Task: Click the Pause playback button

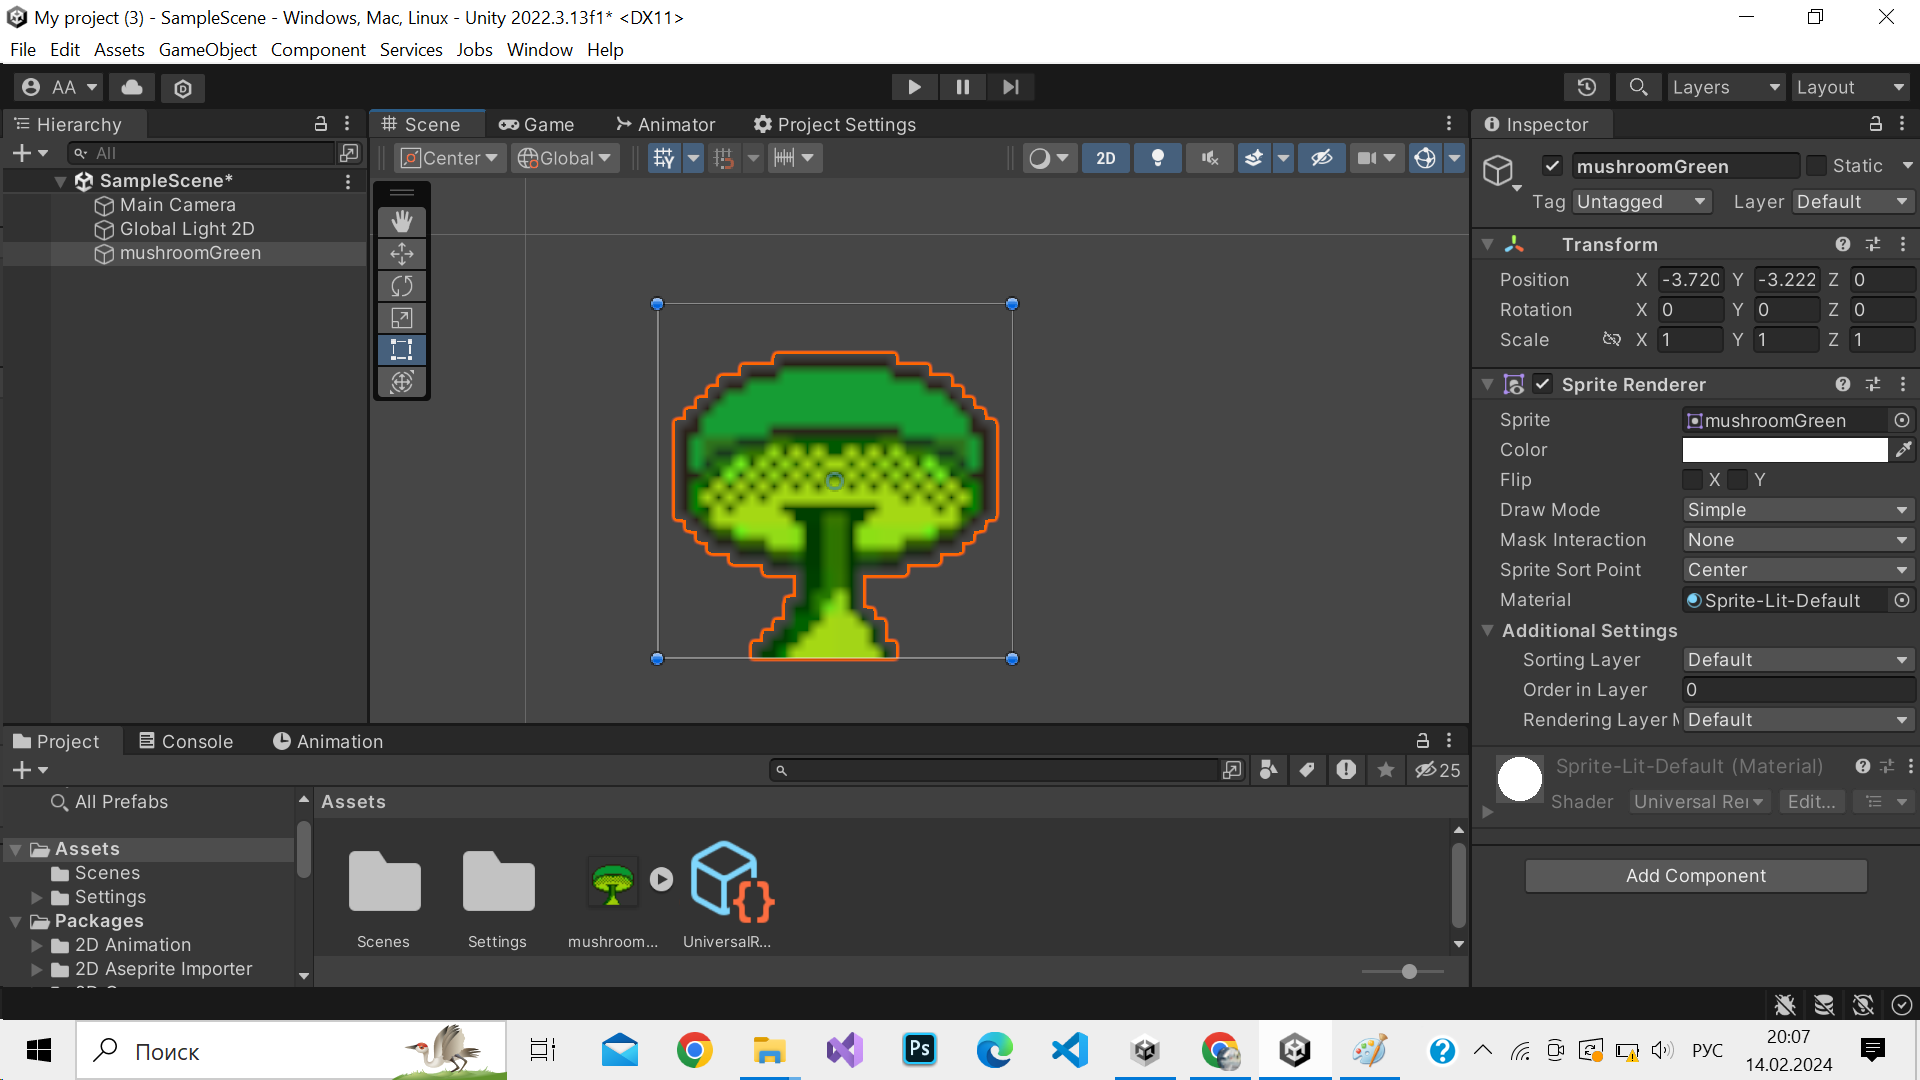Action: click(x=961, y=87)
